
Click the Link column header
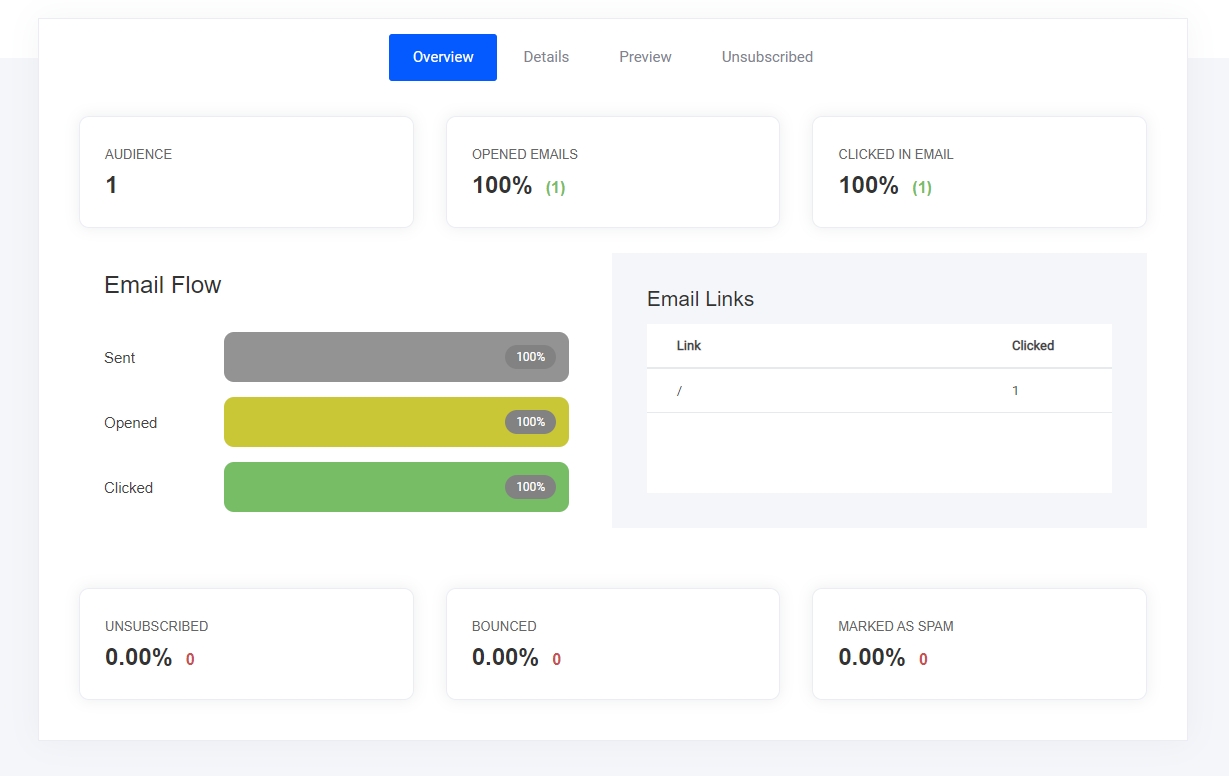(x=689, y=345)
